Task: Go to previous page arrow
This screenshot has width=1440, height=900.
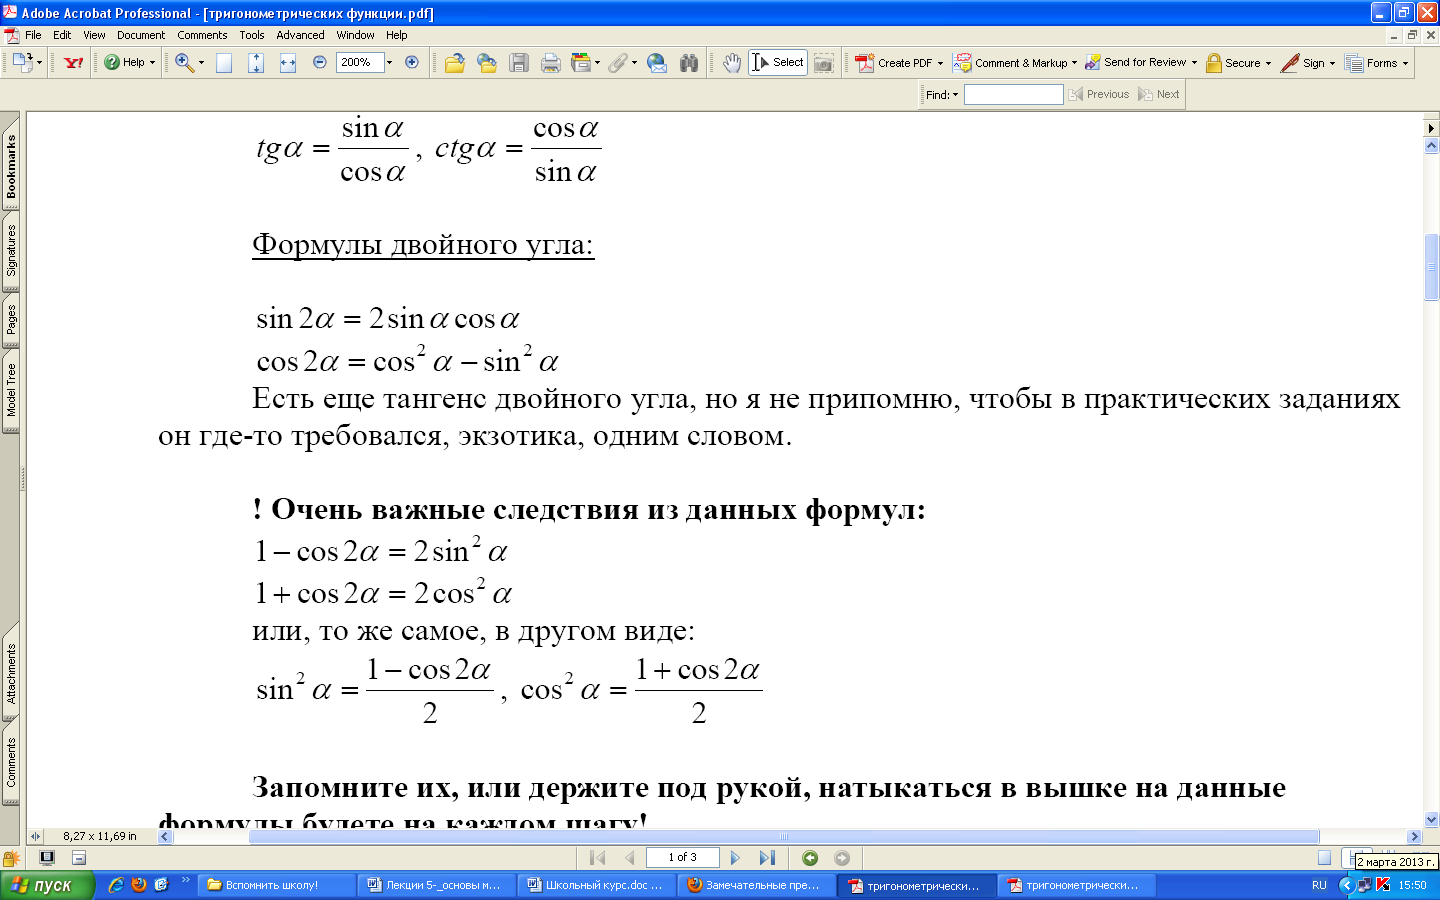Action: [630, 857]
